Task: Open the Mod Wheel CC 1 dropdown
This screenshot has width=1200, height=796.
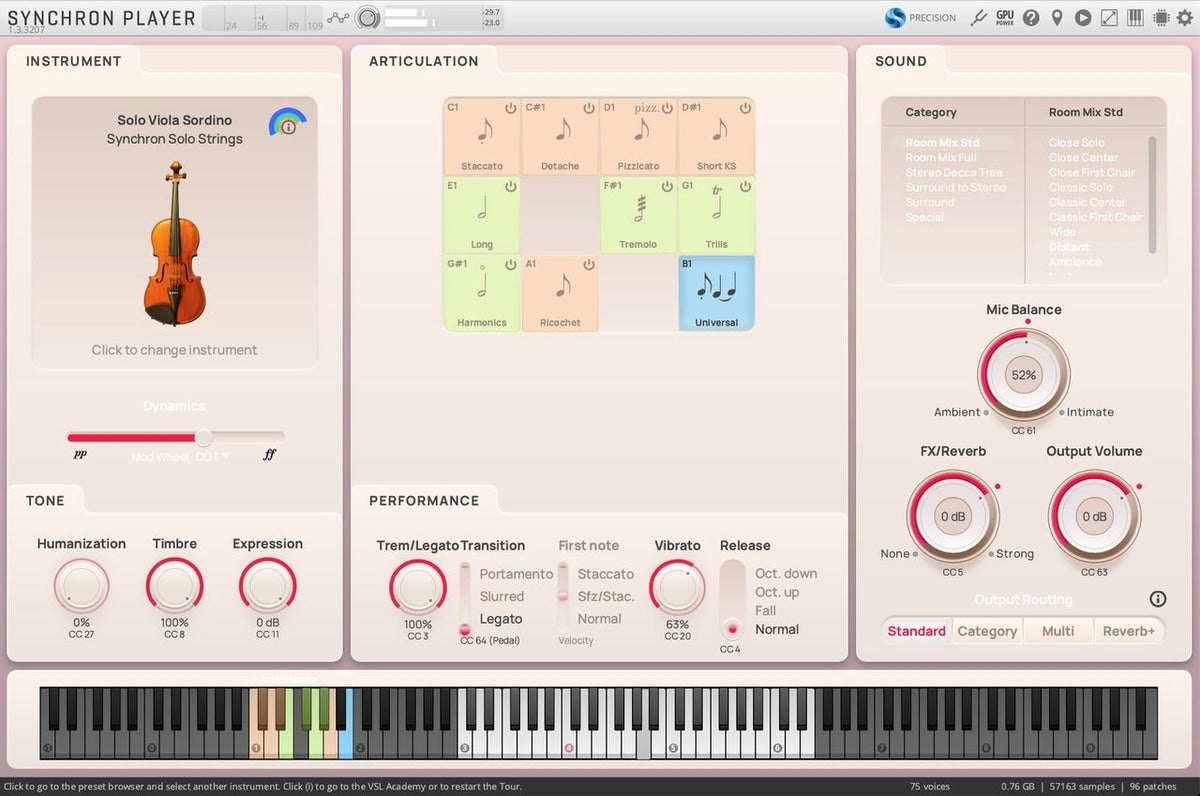Action: [181, 456]
